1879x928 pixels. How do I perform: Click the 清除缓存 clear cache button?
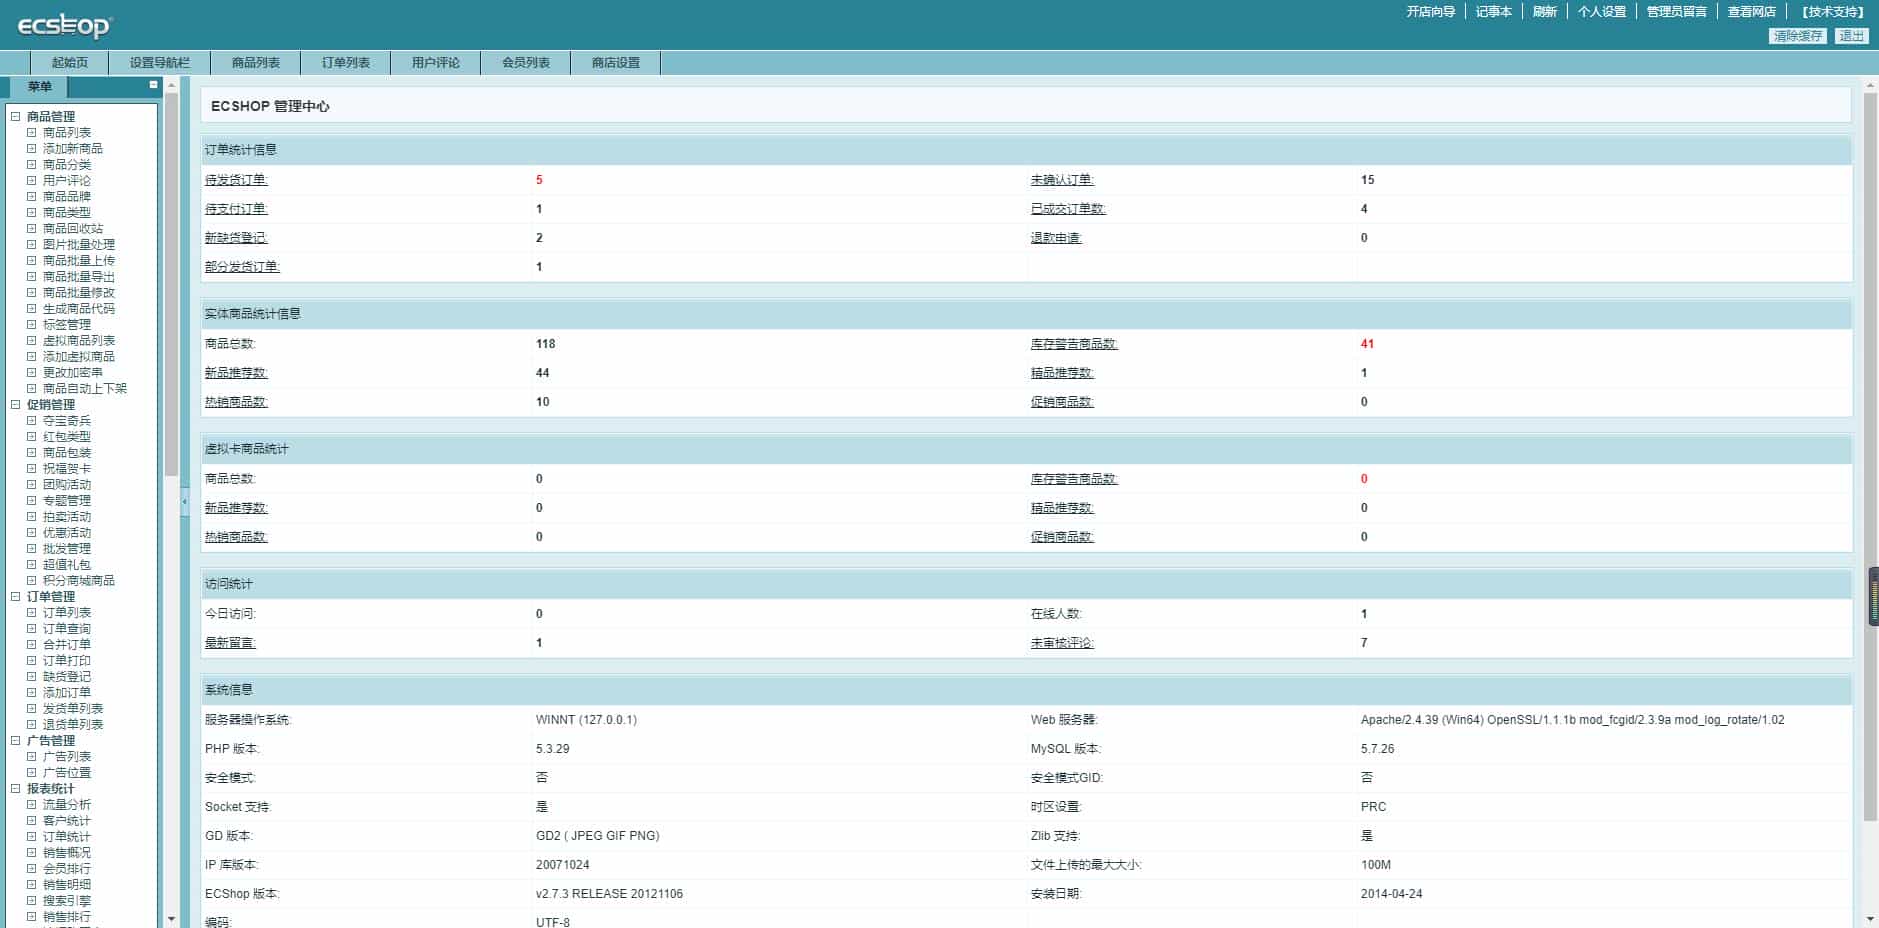[1797, 35]
